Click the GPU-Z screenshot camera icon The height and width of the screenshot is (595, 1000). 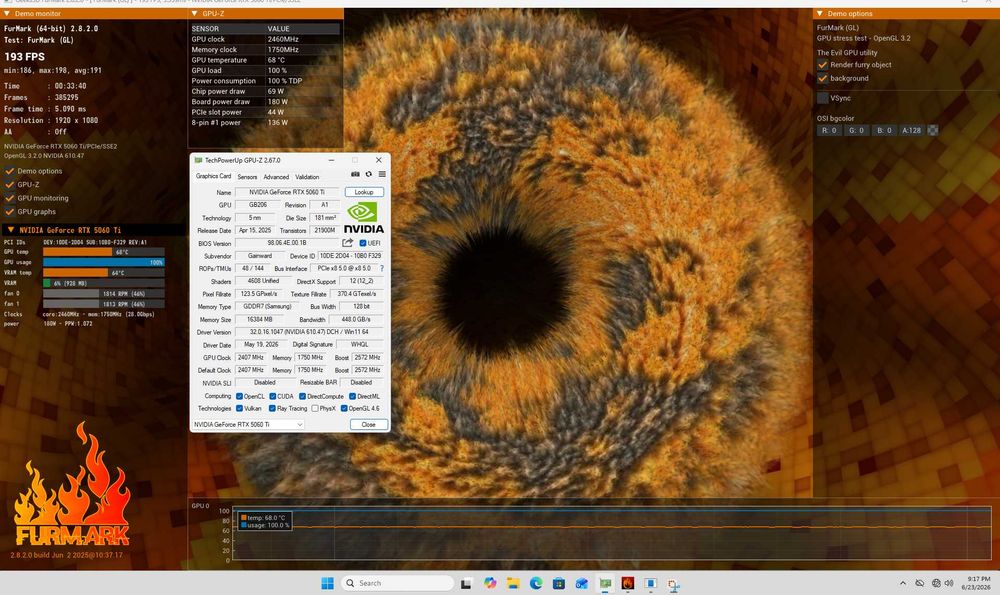point(355,174)
